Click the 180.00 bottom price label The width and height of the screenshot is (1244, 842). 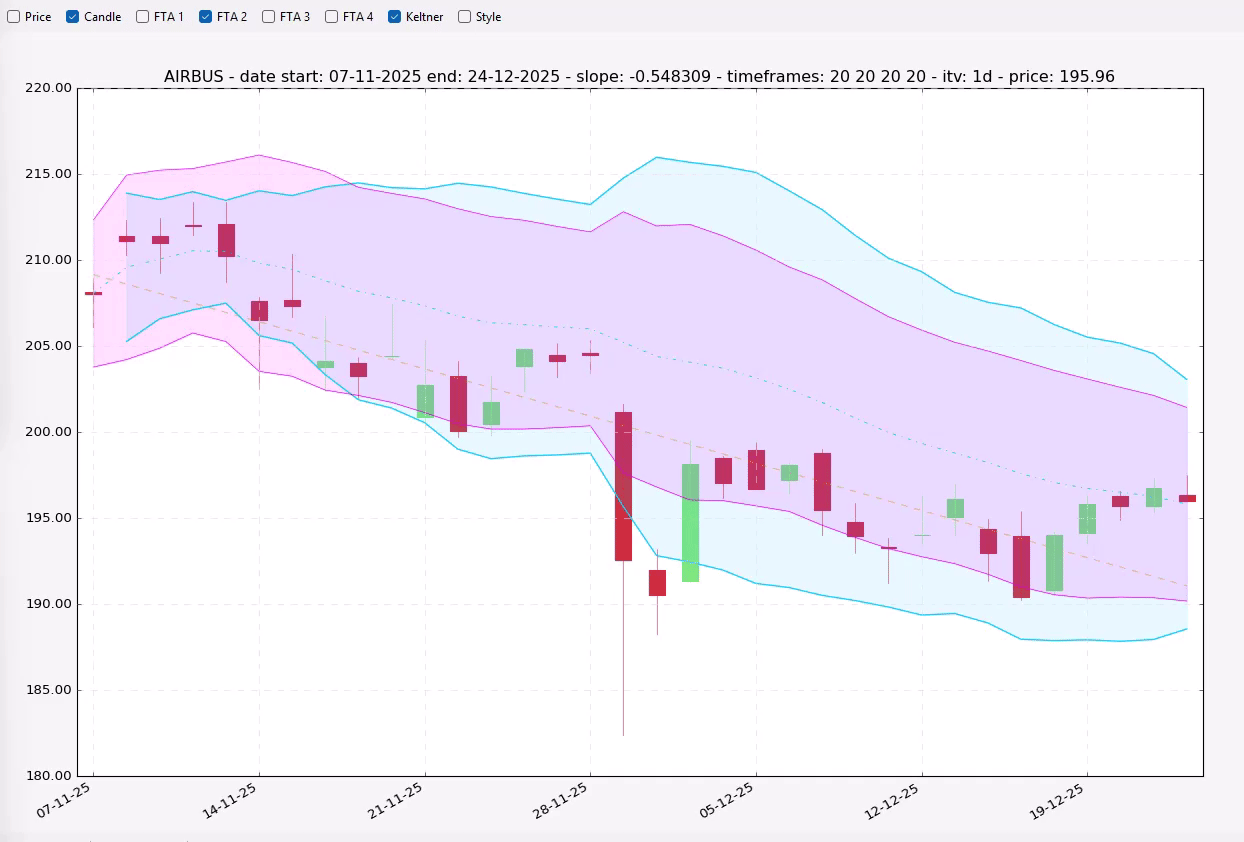[x=47, y=776]
